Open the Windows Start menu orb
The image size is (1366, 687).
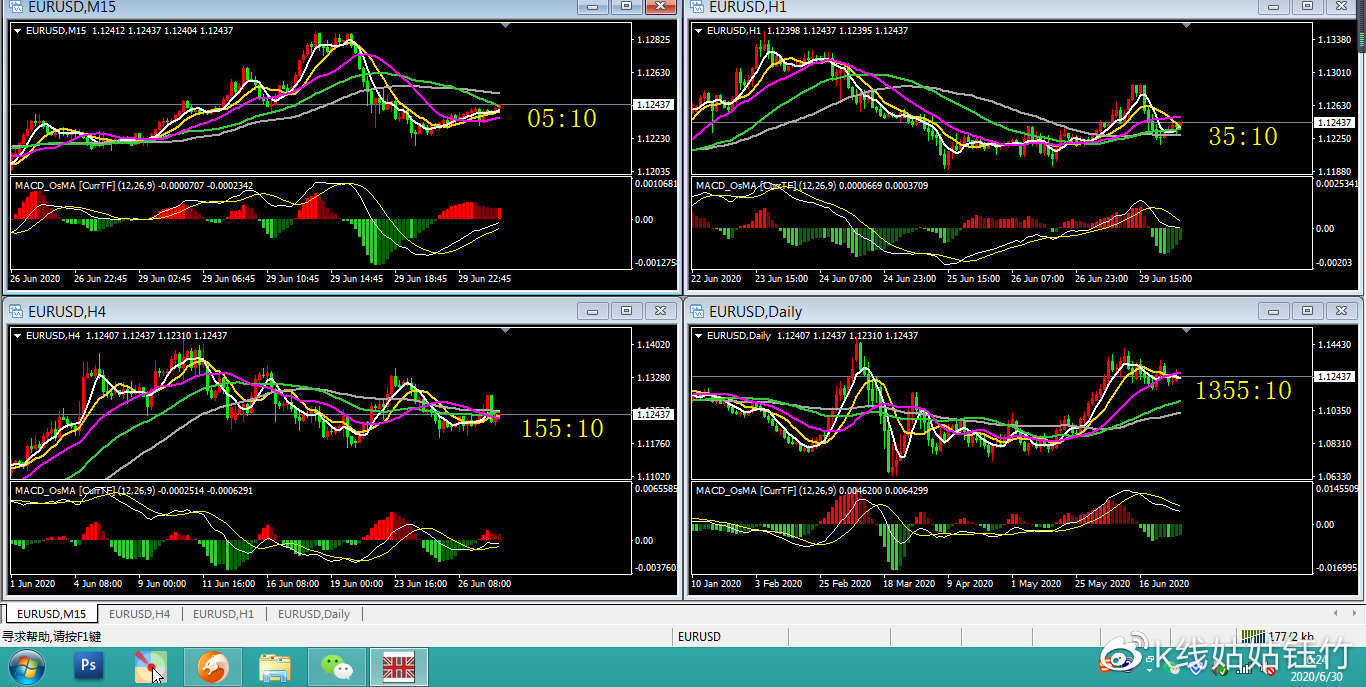pyautogui.click(x=26, y=666)
